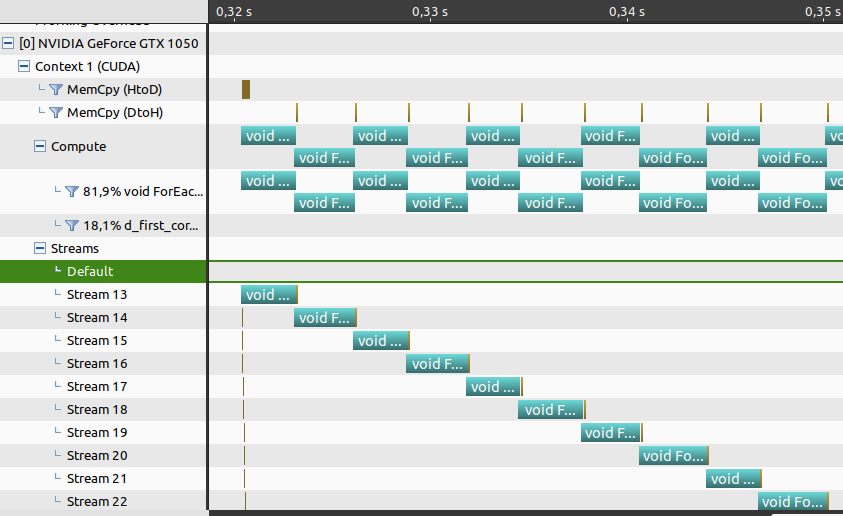
Task: Select the Stream 22 row label
Action: (x=97, y=501)
